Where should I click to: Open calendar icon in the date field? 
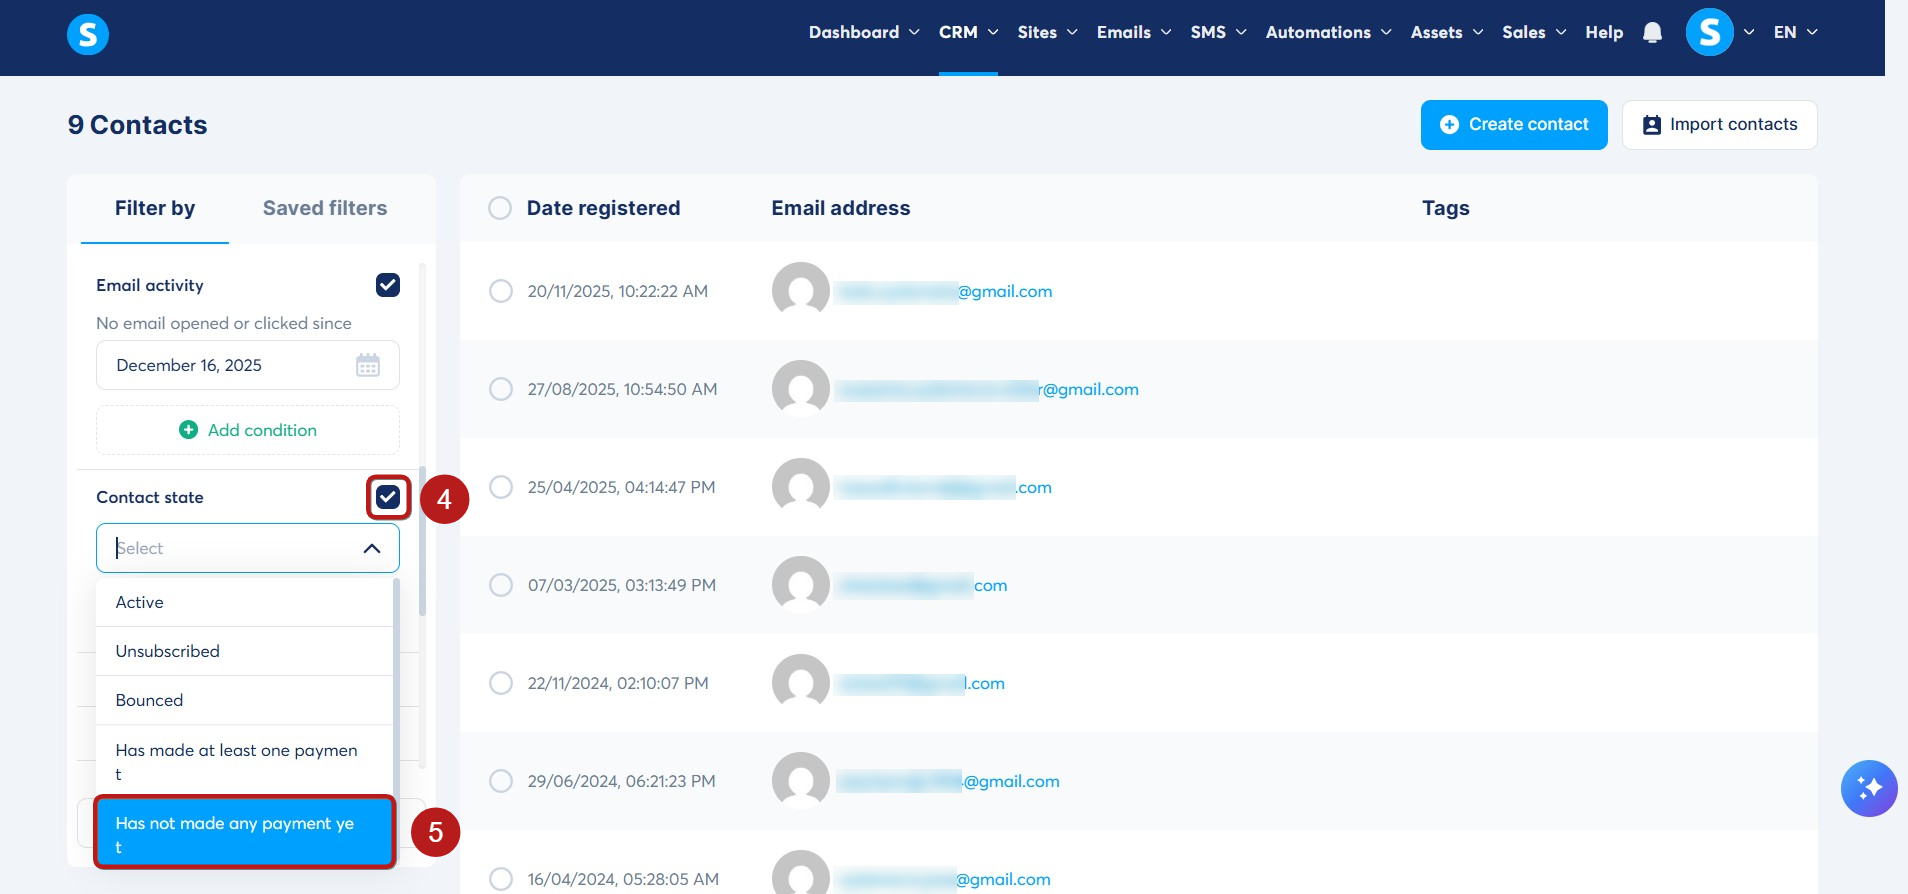(x=368, y=365)
